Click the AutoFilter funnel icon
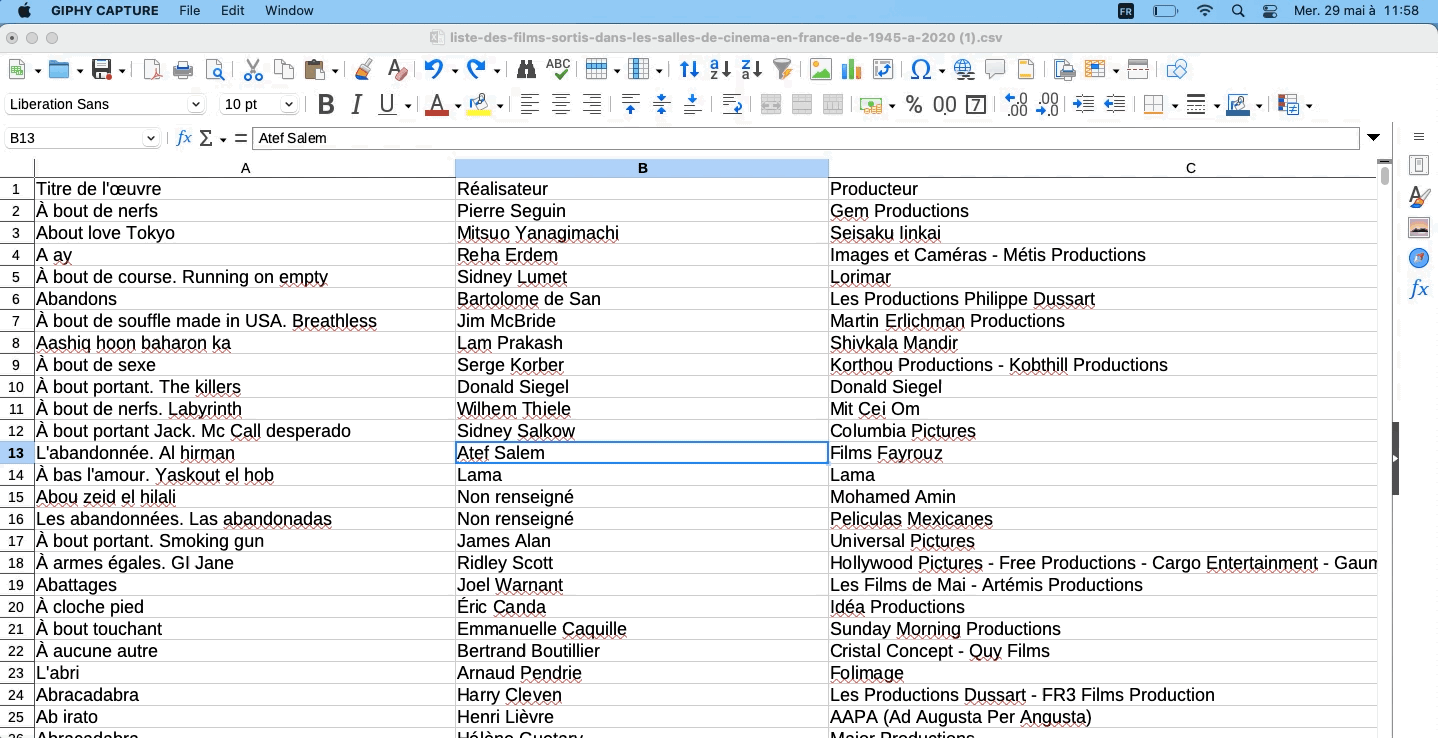Screen dimensions: 1438x738 783,69
